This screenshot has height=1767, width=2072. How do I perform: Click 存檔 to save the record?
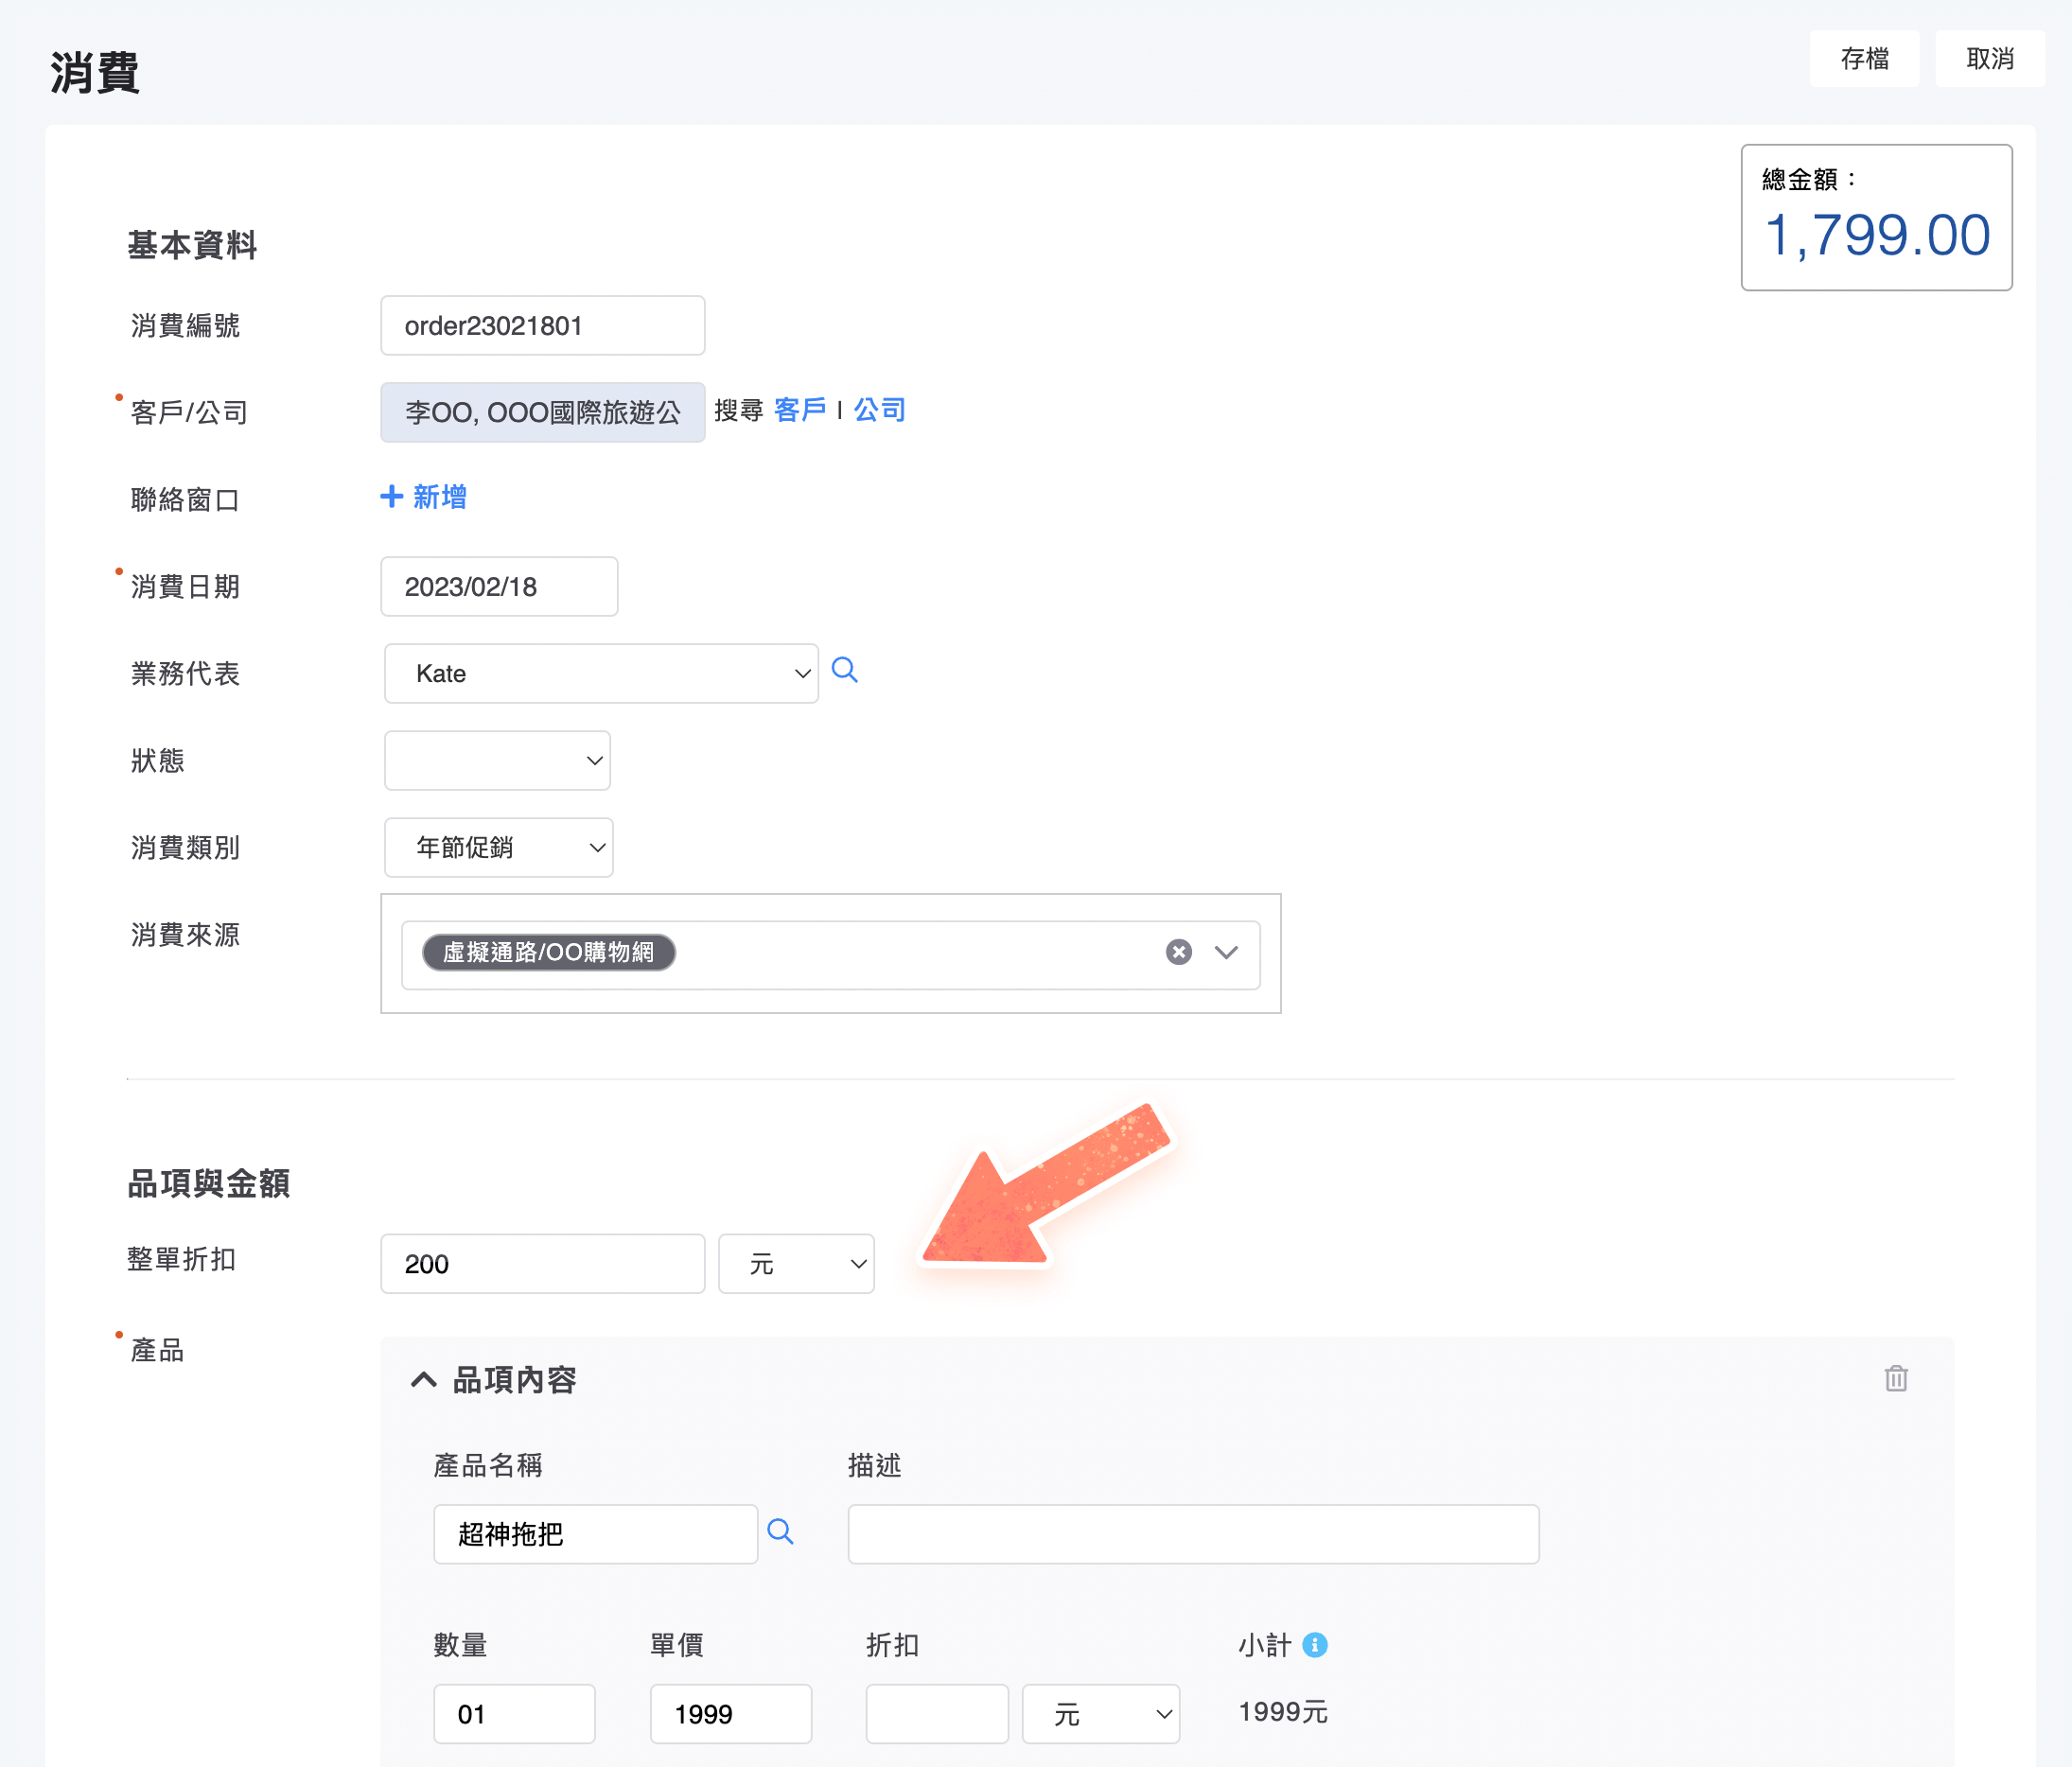pos(1864,59)
